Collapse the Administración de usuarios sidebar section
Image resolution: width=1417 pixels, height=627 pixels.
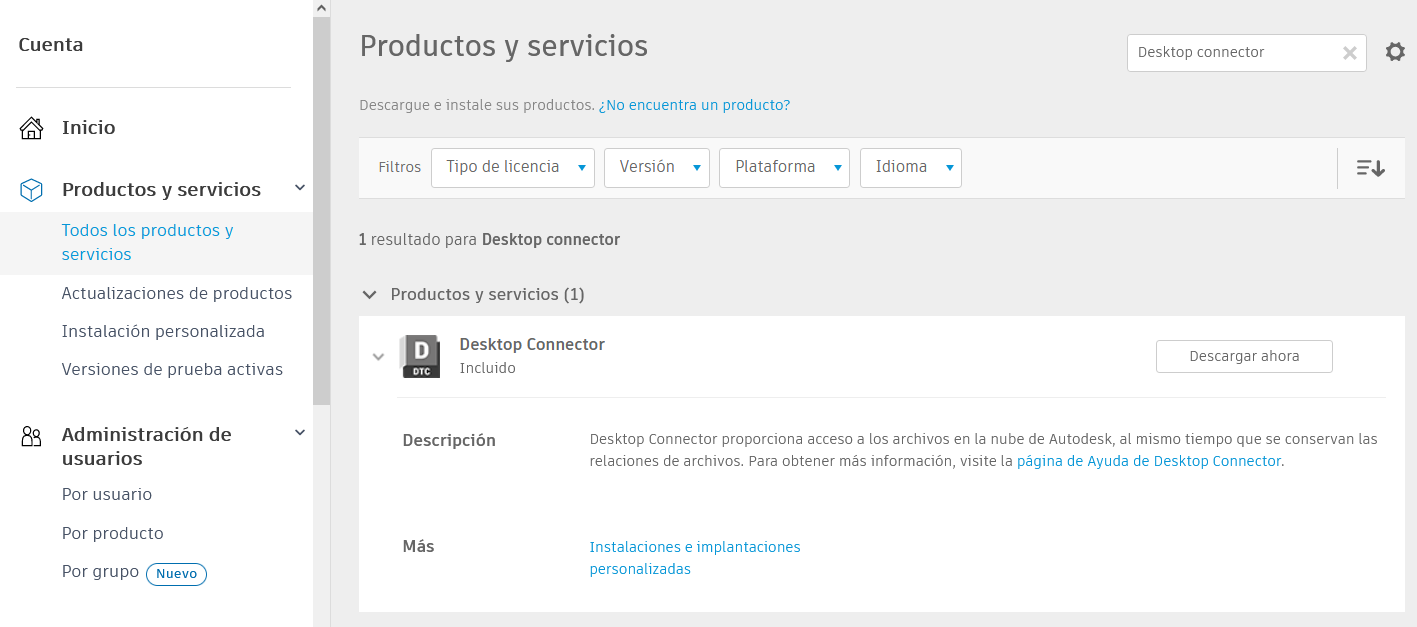coord(299,433)
